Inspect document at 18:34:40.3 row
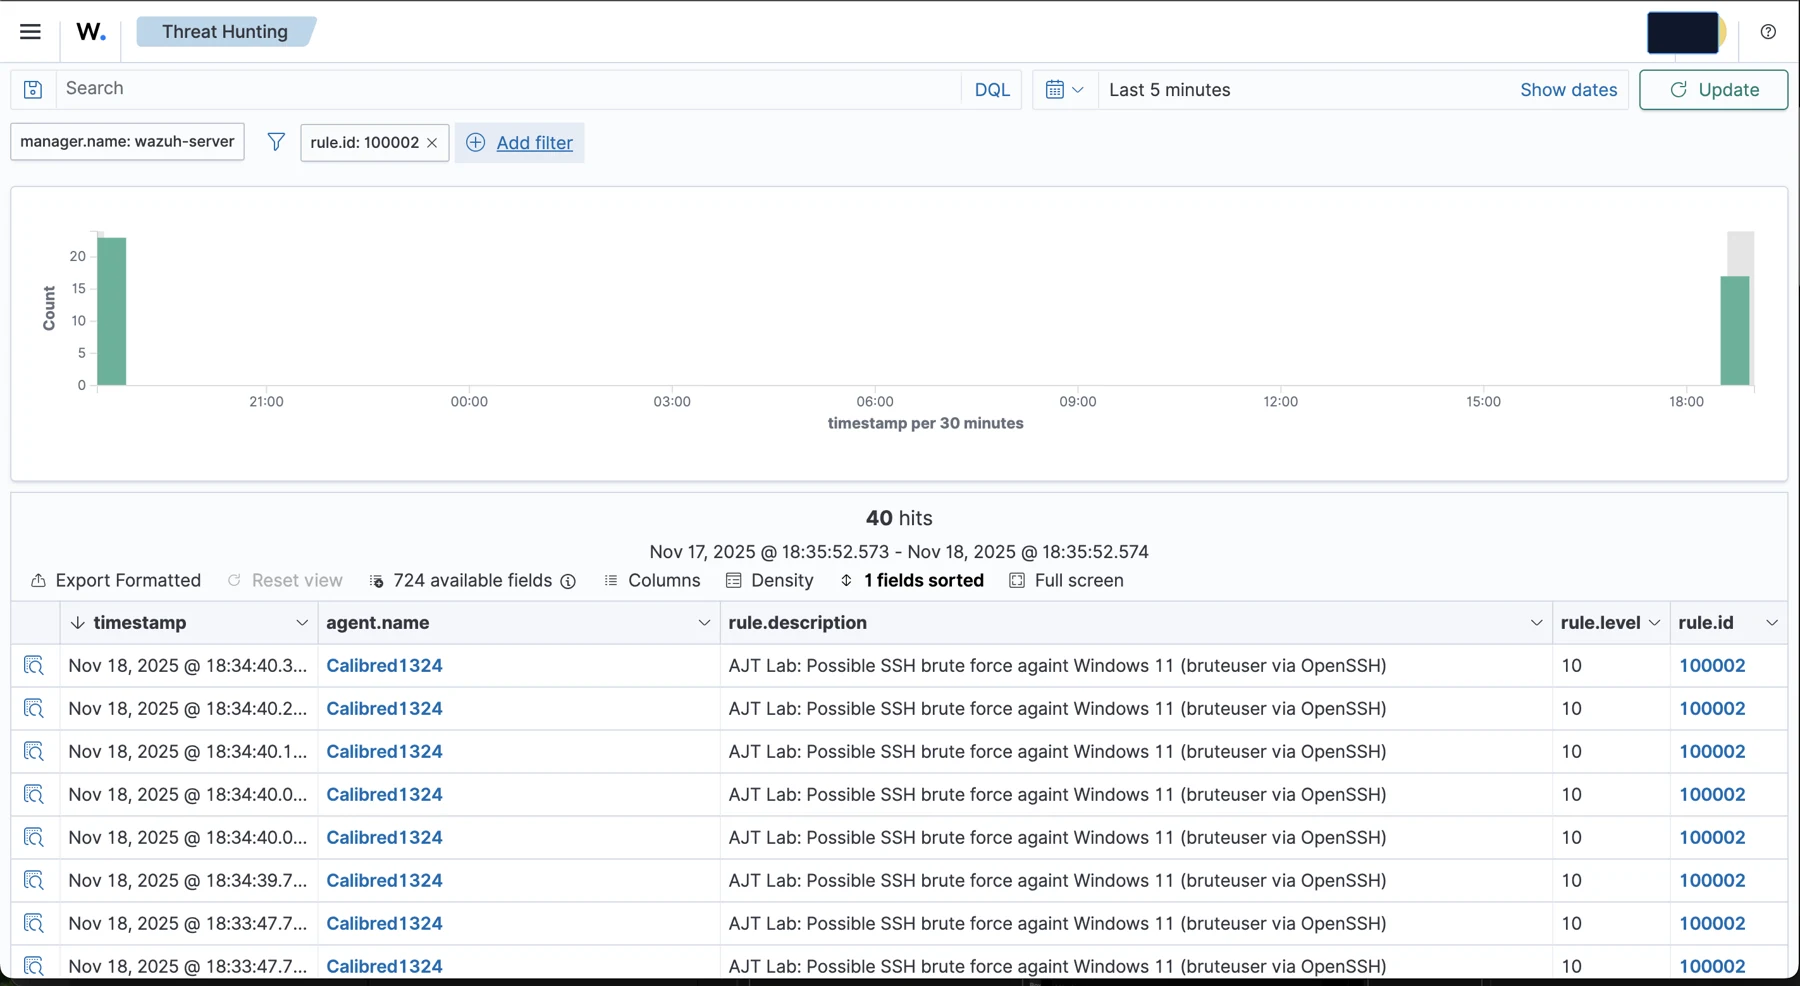 (34, 666)
